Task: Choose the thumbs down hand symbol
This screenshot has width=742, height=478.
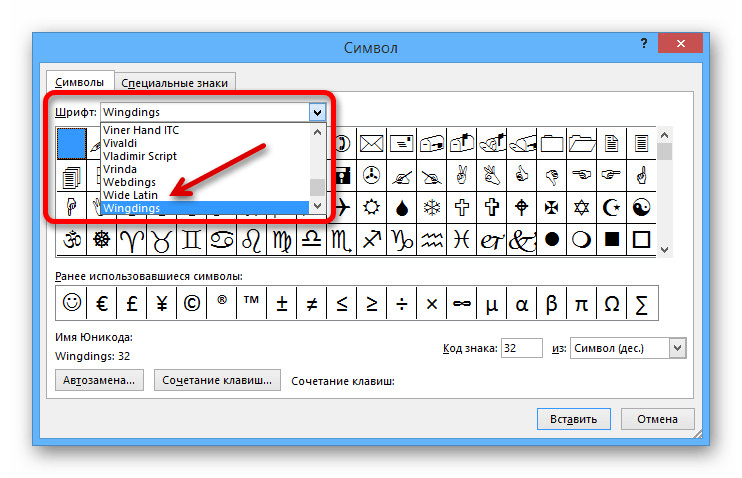Action: (x=551, y=176)
